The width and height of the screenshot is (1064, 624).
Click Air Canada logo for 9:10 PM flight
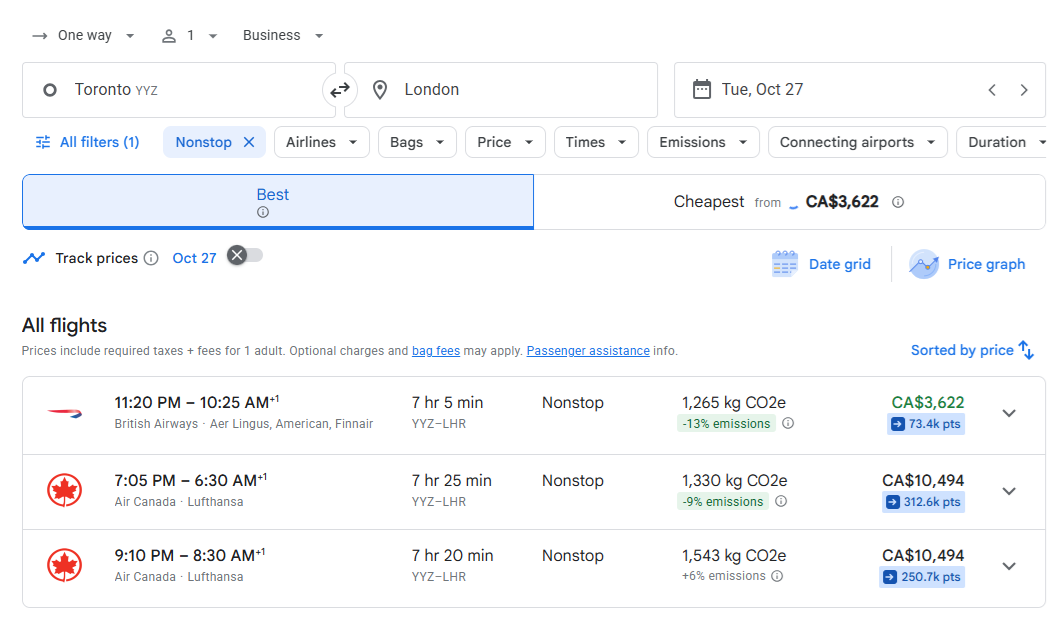coord(64,566)
